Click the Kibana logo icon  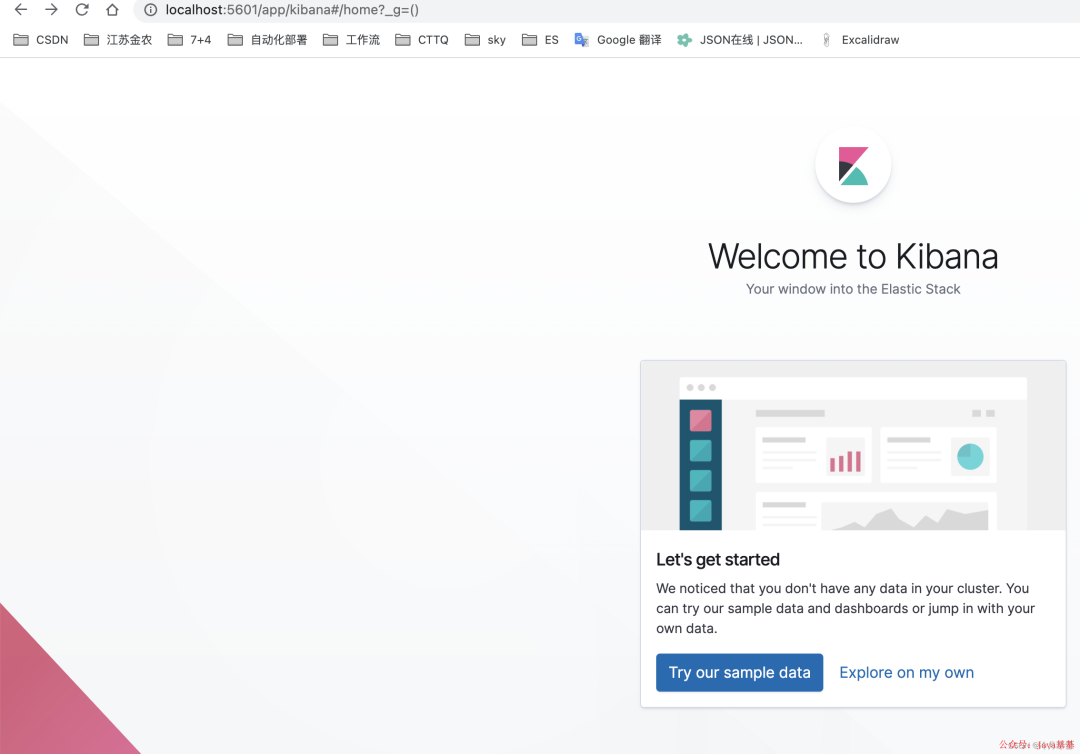click(x=853, y=165)
